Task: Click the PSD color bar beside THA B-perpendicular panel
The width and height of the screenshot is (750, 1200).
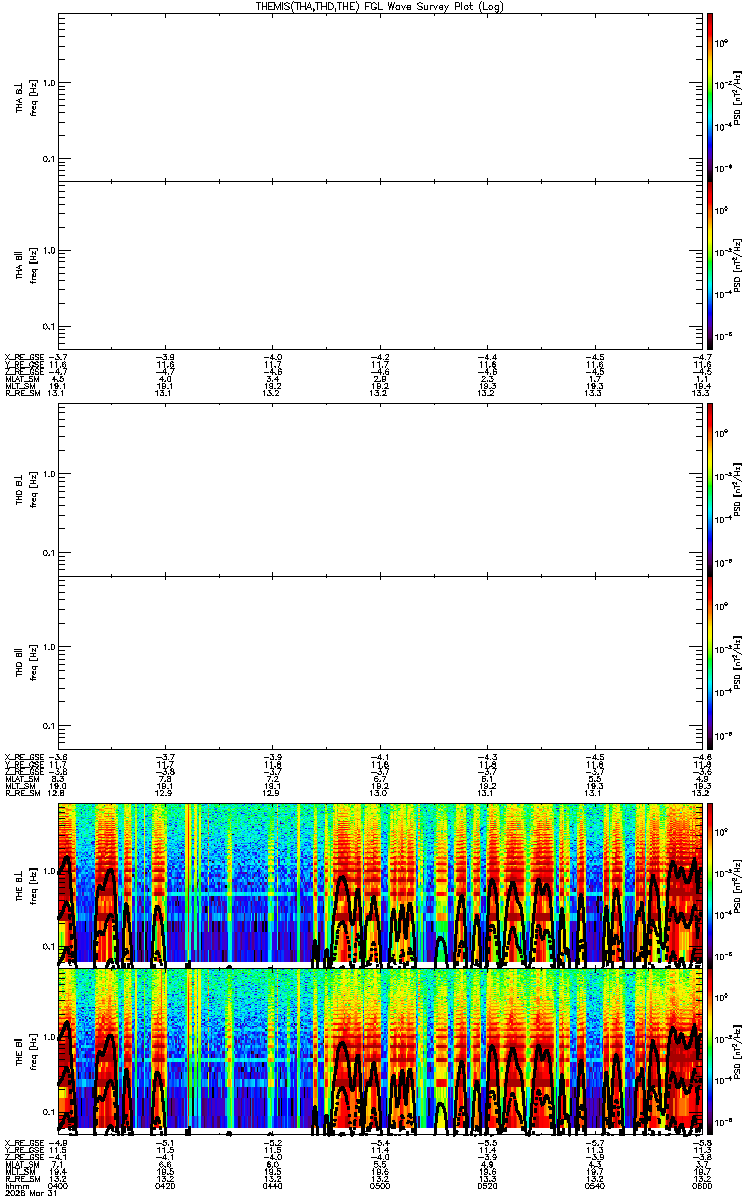Action: coord(709,97)
